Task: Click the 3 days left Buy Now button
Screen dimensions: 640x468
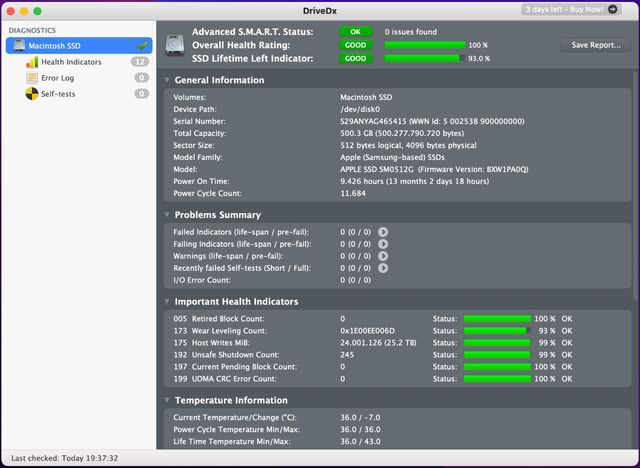Action: pyautogui.click(x=571, y=9)
